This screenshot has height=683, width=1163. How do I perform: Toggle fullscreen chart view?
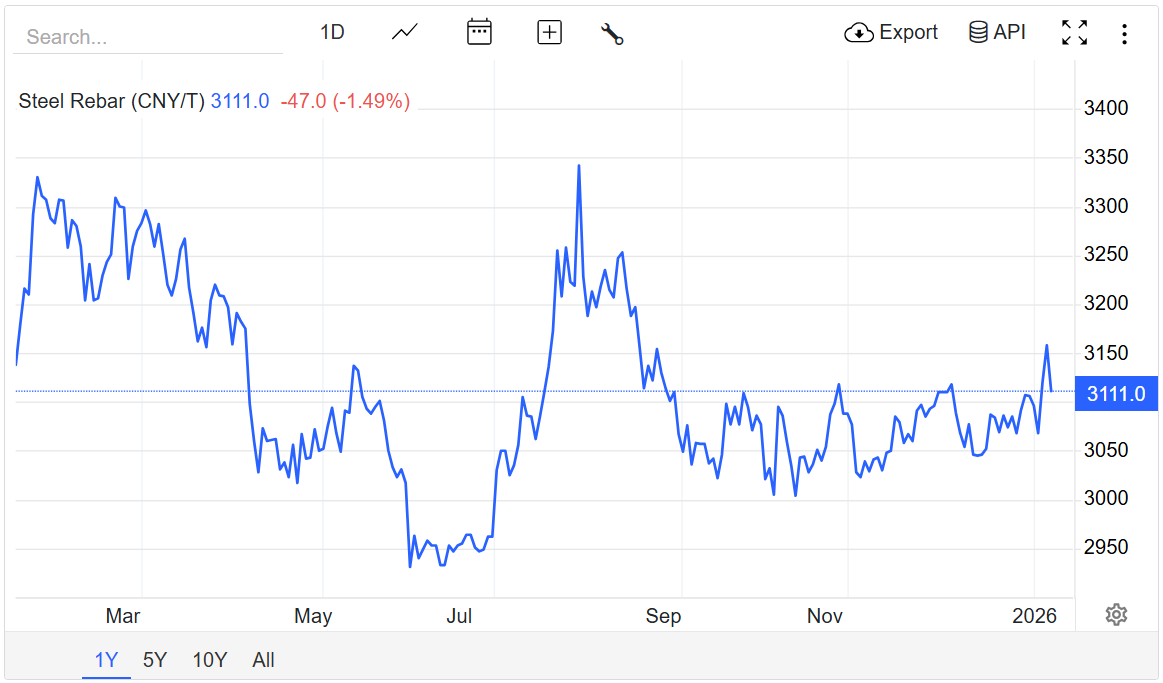[x=1074, y=33]
